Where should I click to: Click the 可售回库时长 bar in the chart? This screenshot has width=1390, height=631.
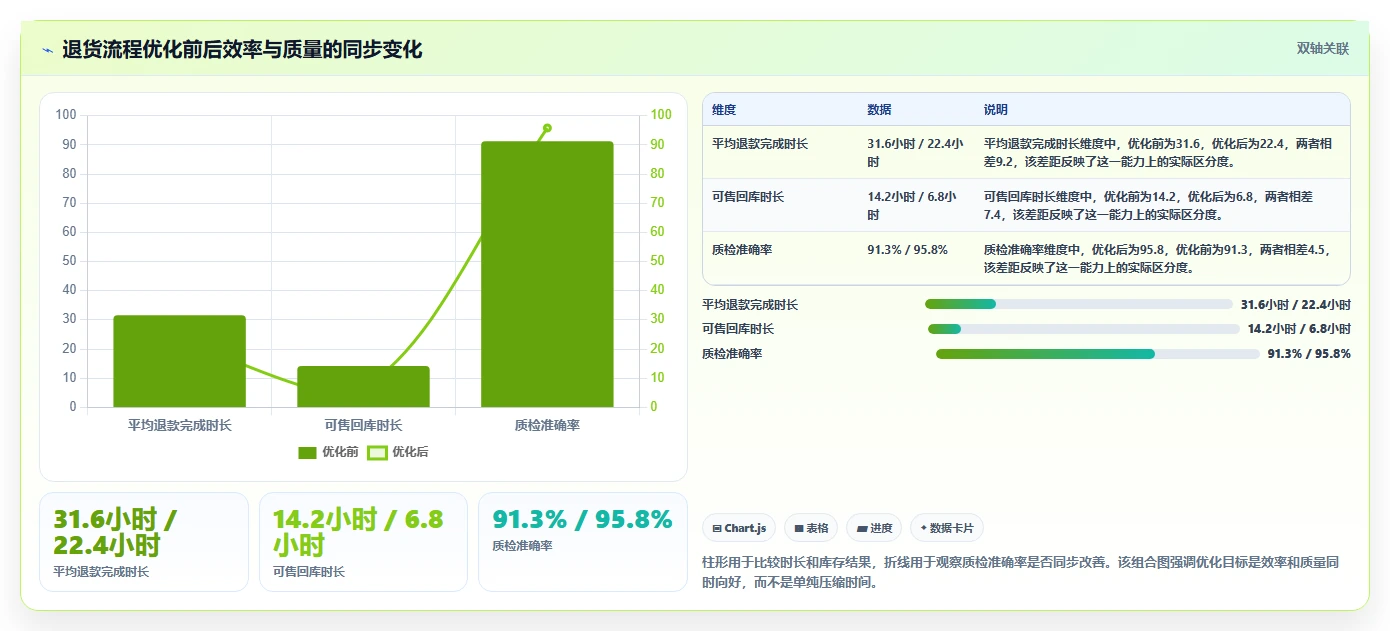pyautogui.click(x=363, y=387)
